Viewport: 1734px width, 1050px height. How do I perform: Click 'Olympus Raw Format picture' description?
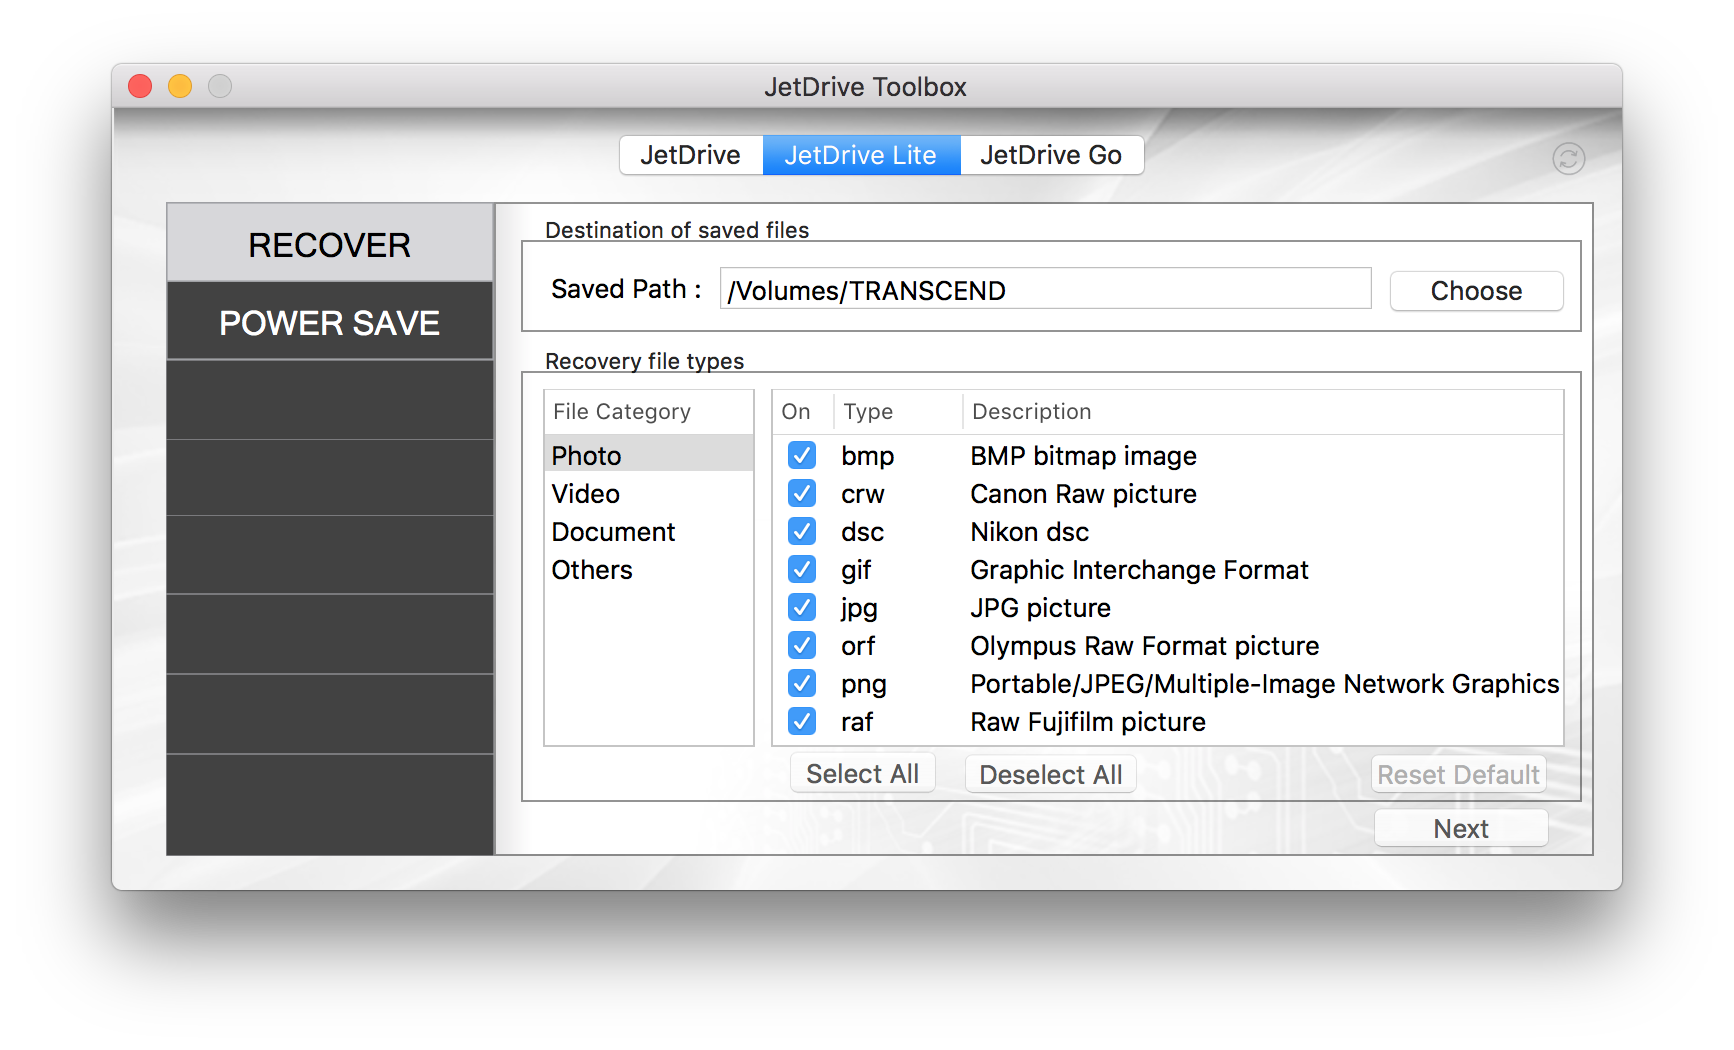1144,646
